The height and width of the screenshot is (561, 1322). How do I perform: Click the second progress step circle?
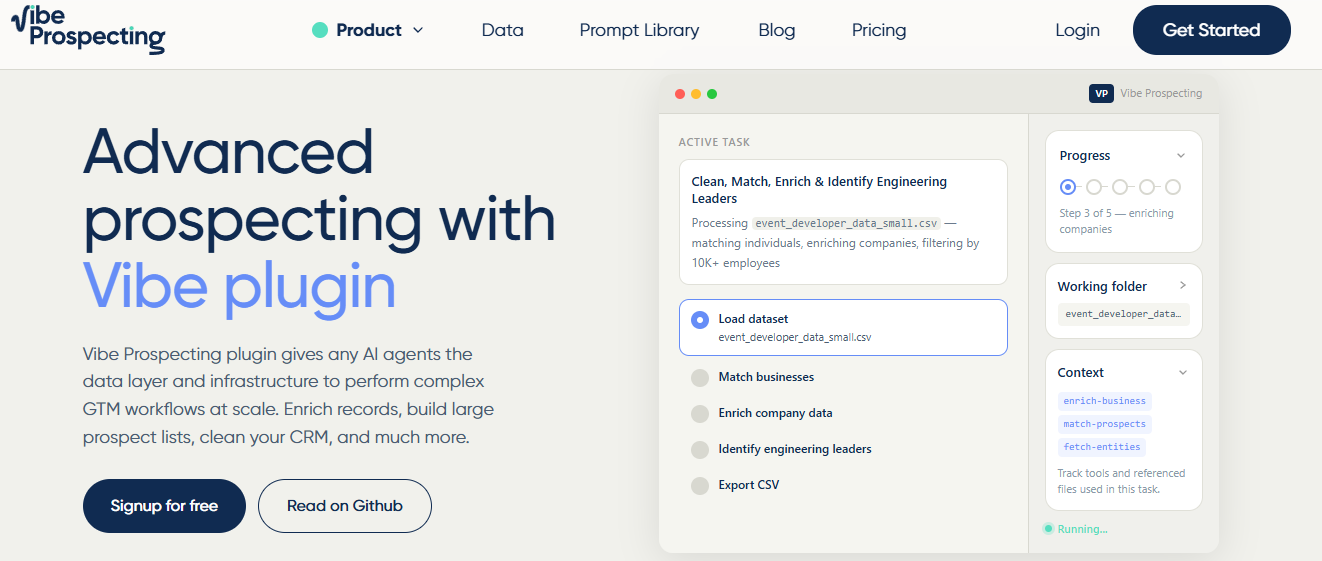[x=1094, y=187]
